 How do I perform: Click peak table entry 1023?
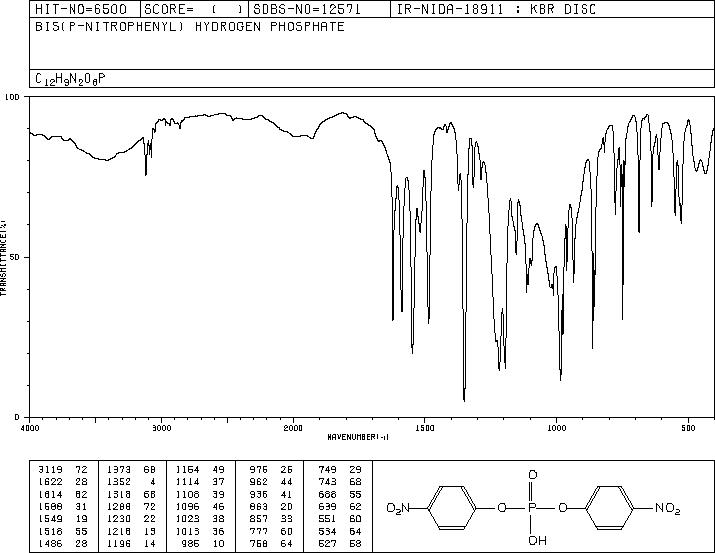(187, 519)
